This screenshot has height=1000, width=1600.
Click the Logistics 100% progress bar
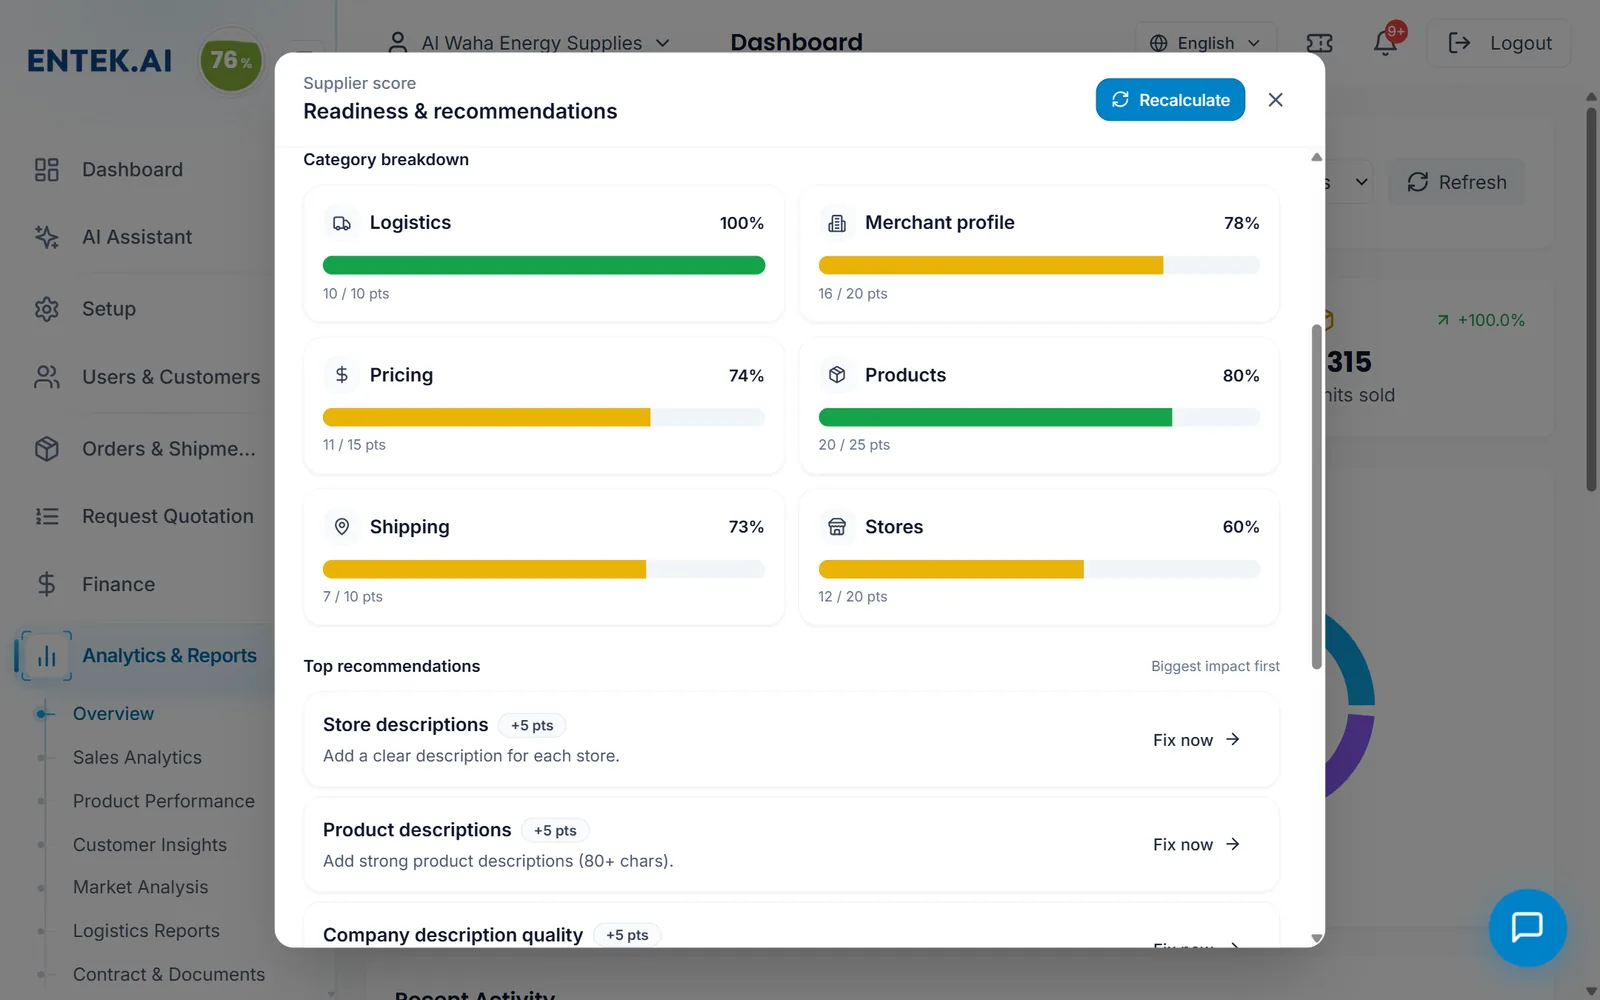(544, 265)
